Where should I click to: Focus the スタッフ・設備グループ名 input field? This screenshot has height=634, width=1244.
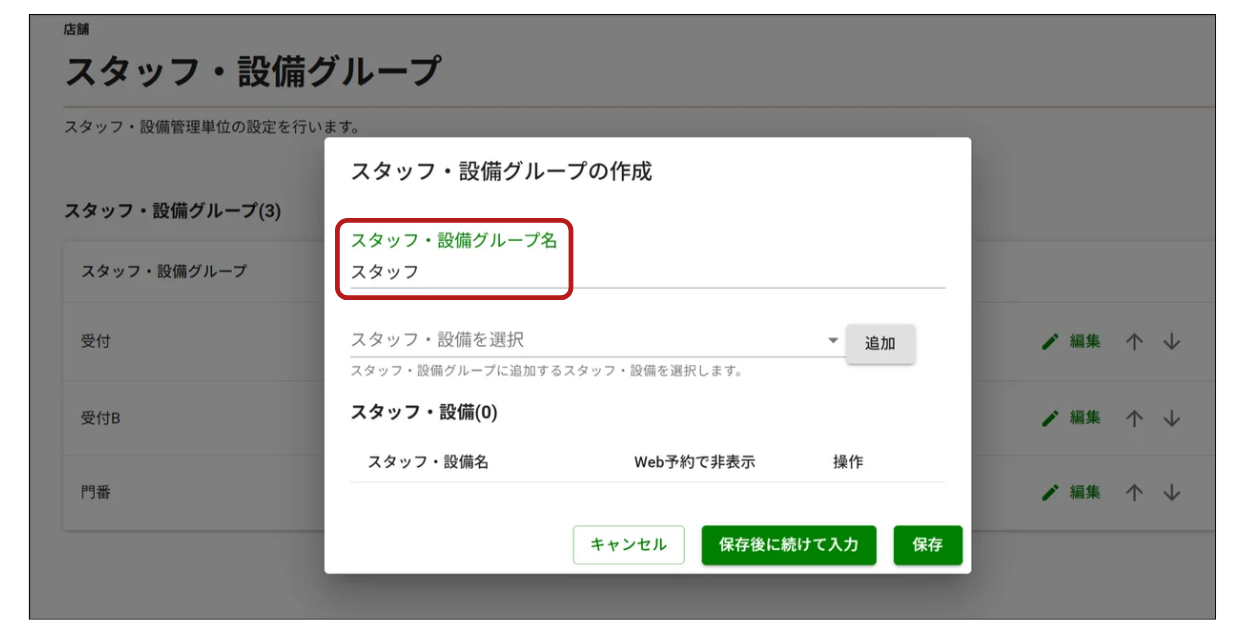(x=647, y=271)
